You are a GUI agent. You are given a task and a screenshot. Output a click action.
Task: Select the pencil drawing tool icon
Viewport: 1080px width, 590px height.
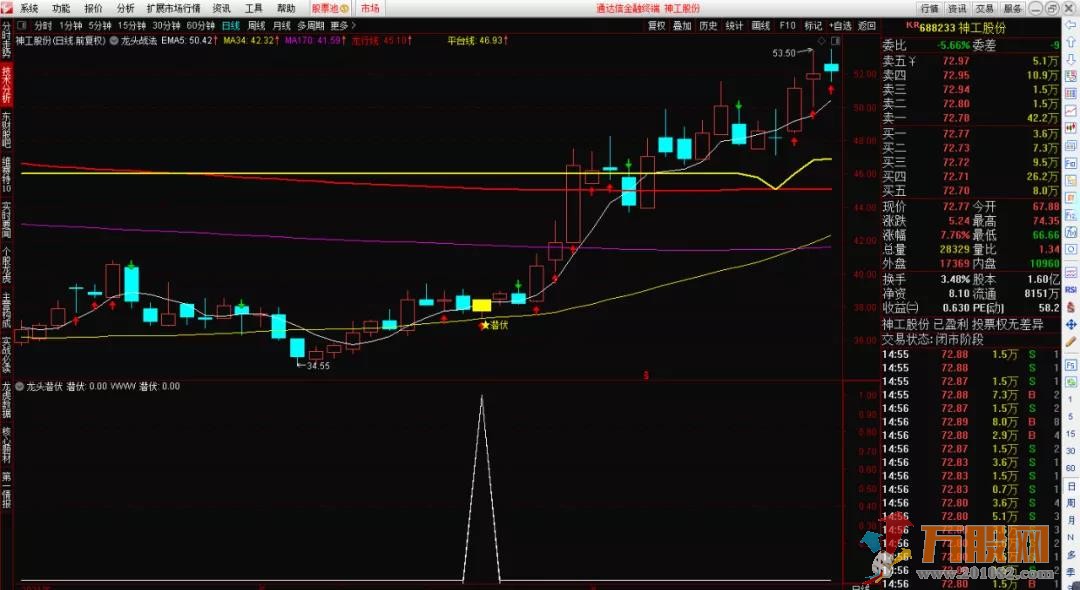tap(1071, 342)
